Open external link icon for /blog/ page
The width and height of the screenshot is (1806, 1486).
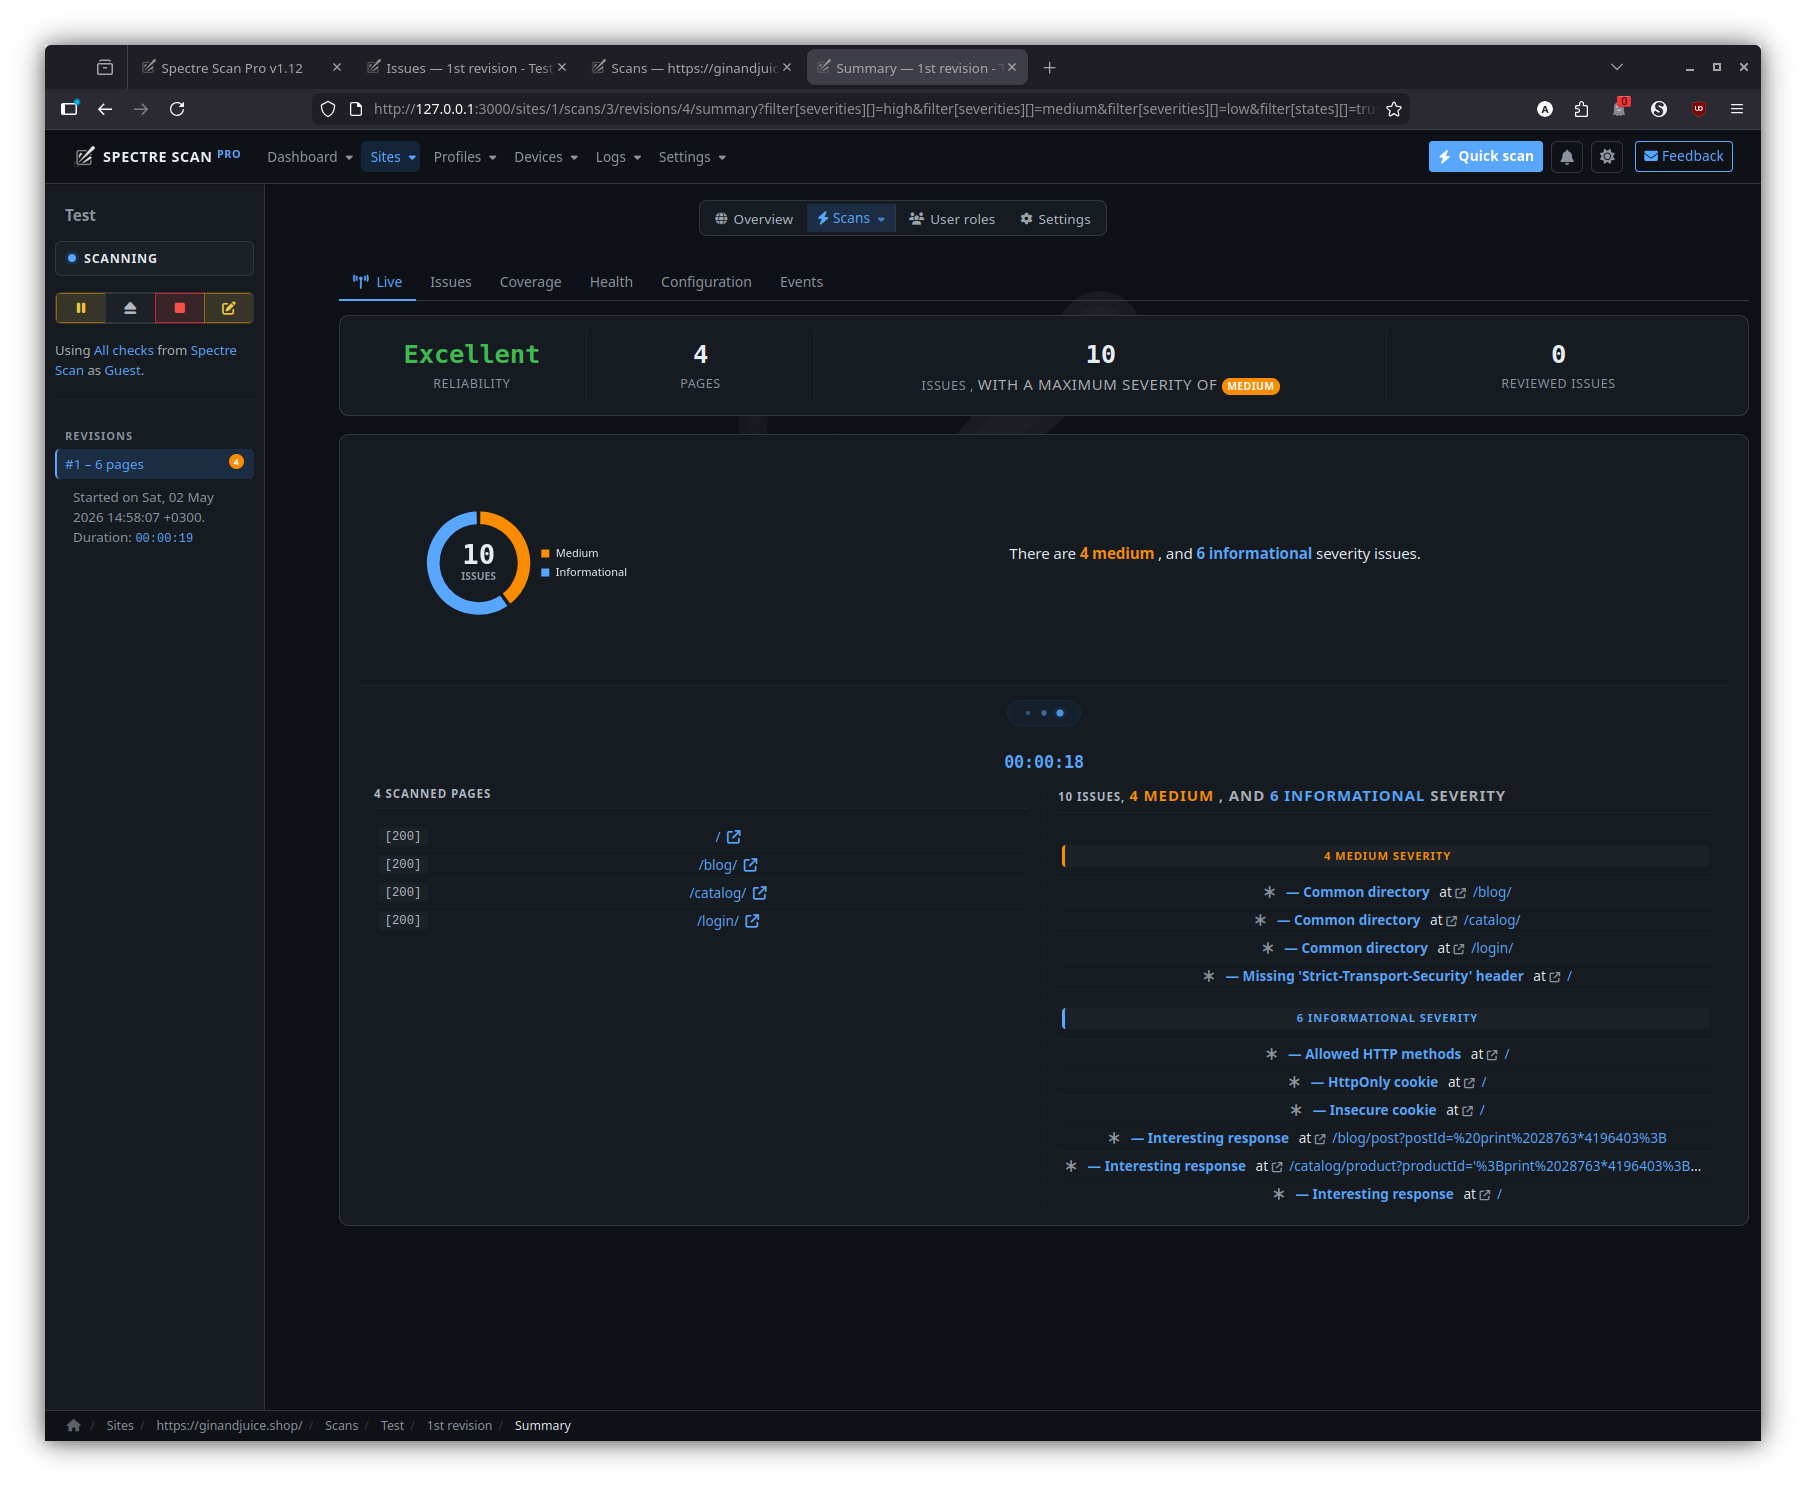751,865
